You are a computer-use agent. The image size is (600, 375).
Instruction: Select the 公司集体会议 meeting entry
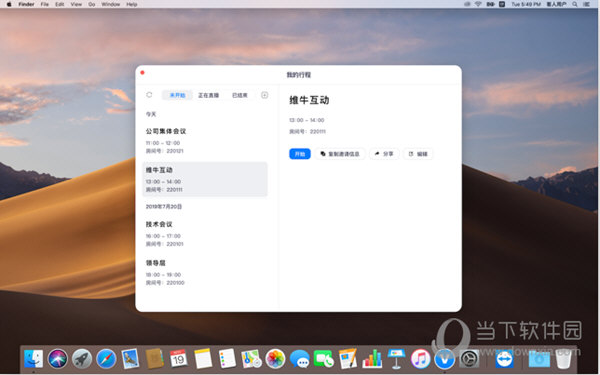coord(205,141)
